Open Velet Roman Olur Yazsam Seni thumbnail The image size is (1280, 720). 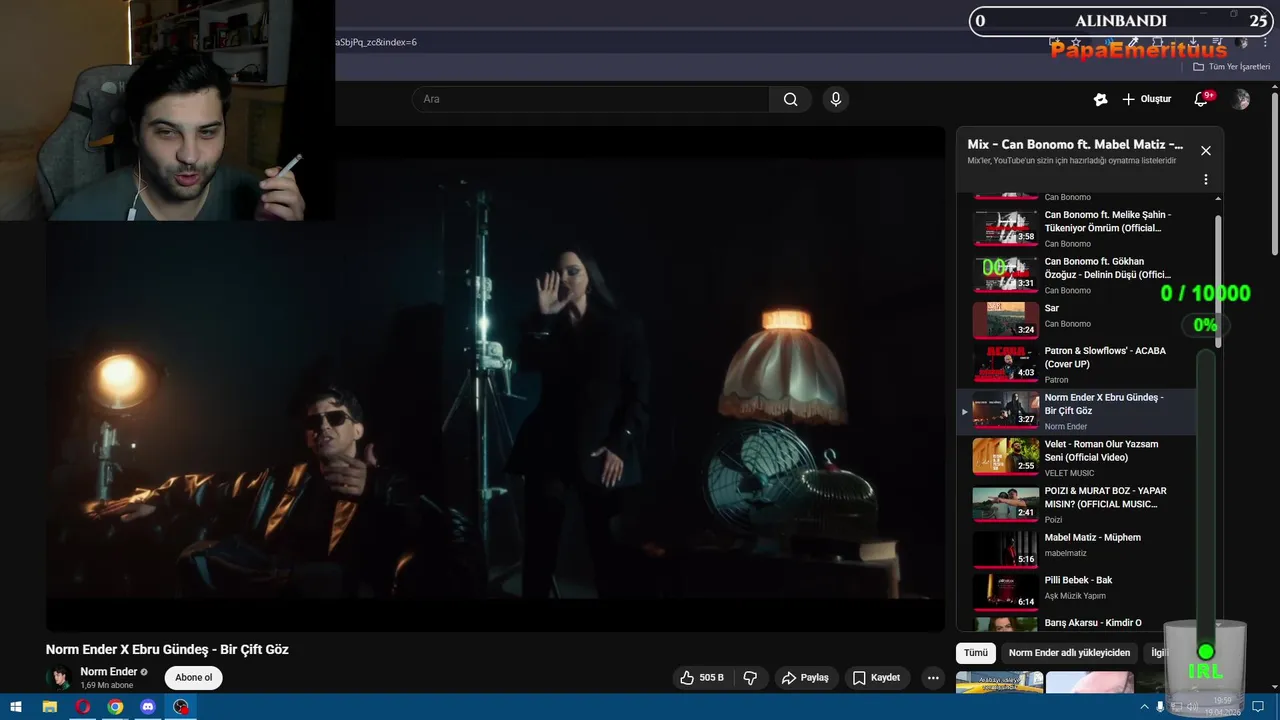1005,456
